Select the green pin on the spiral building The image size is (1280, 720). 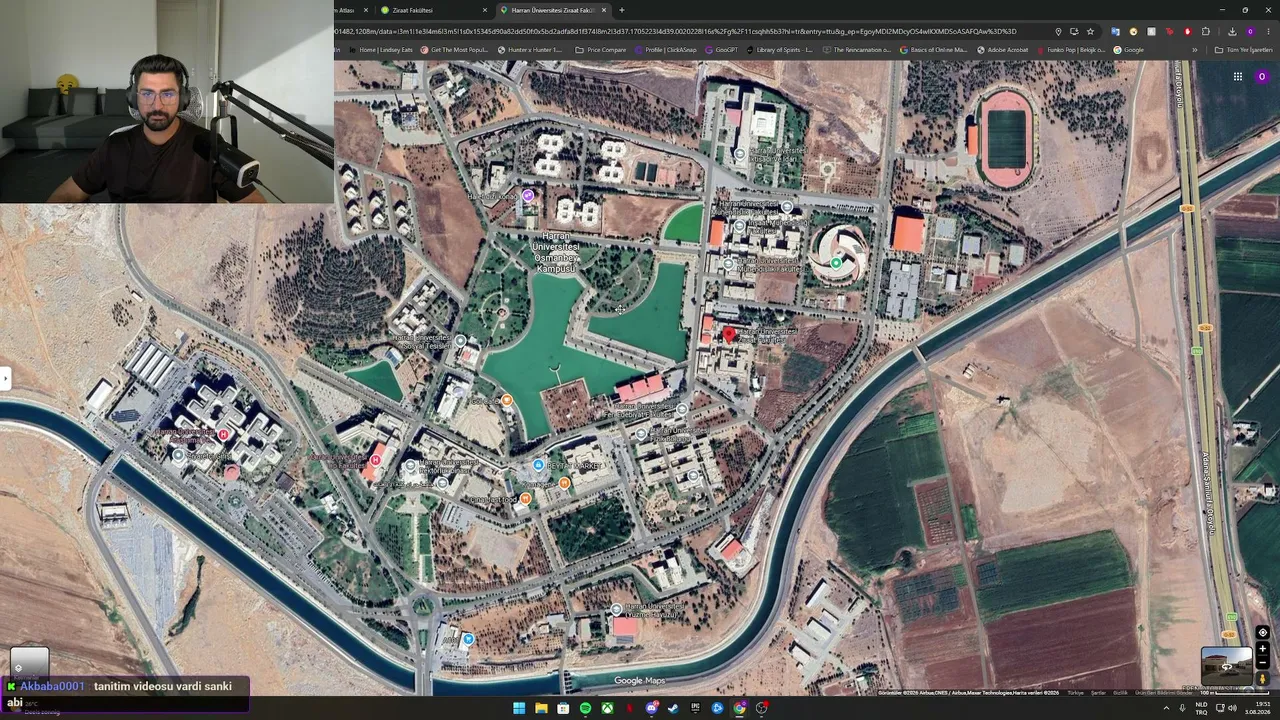836,263
